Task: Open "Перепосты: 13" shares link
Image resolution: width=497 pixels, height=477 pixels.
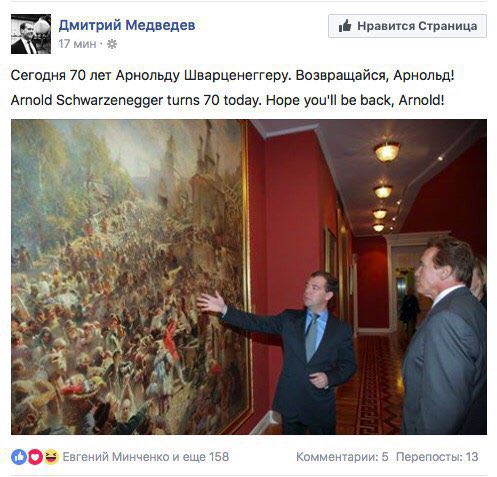Action: click(x=437, y=457)
